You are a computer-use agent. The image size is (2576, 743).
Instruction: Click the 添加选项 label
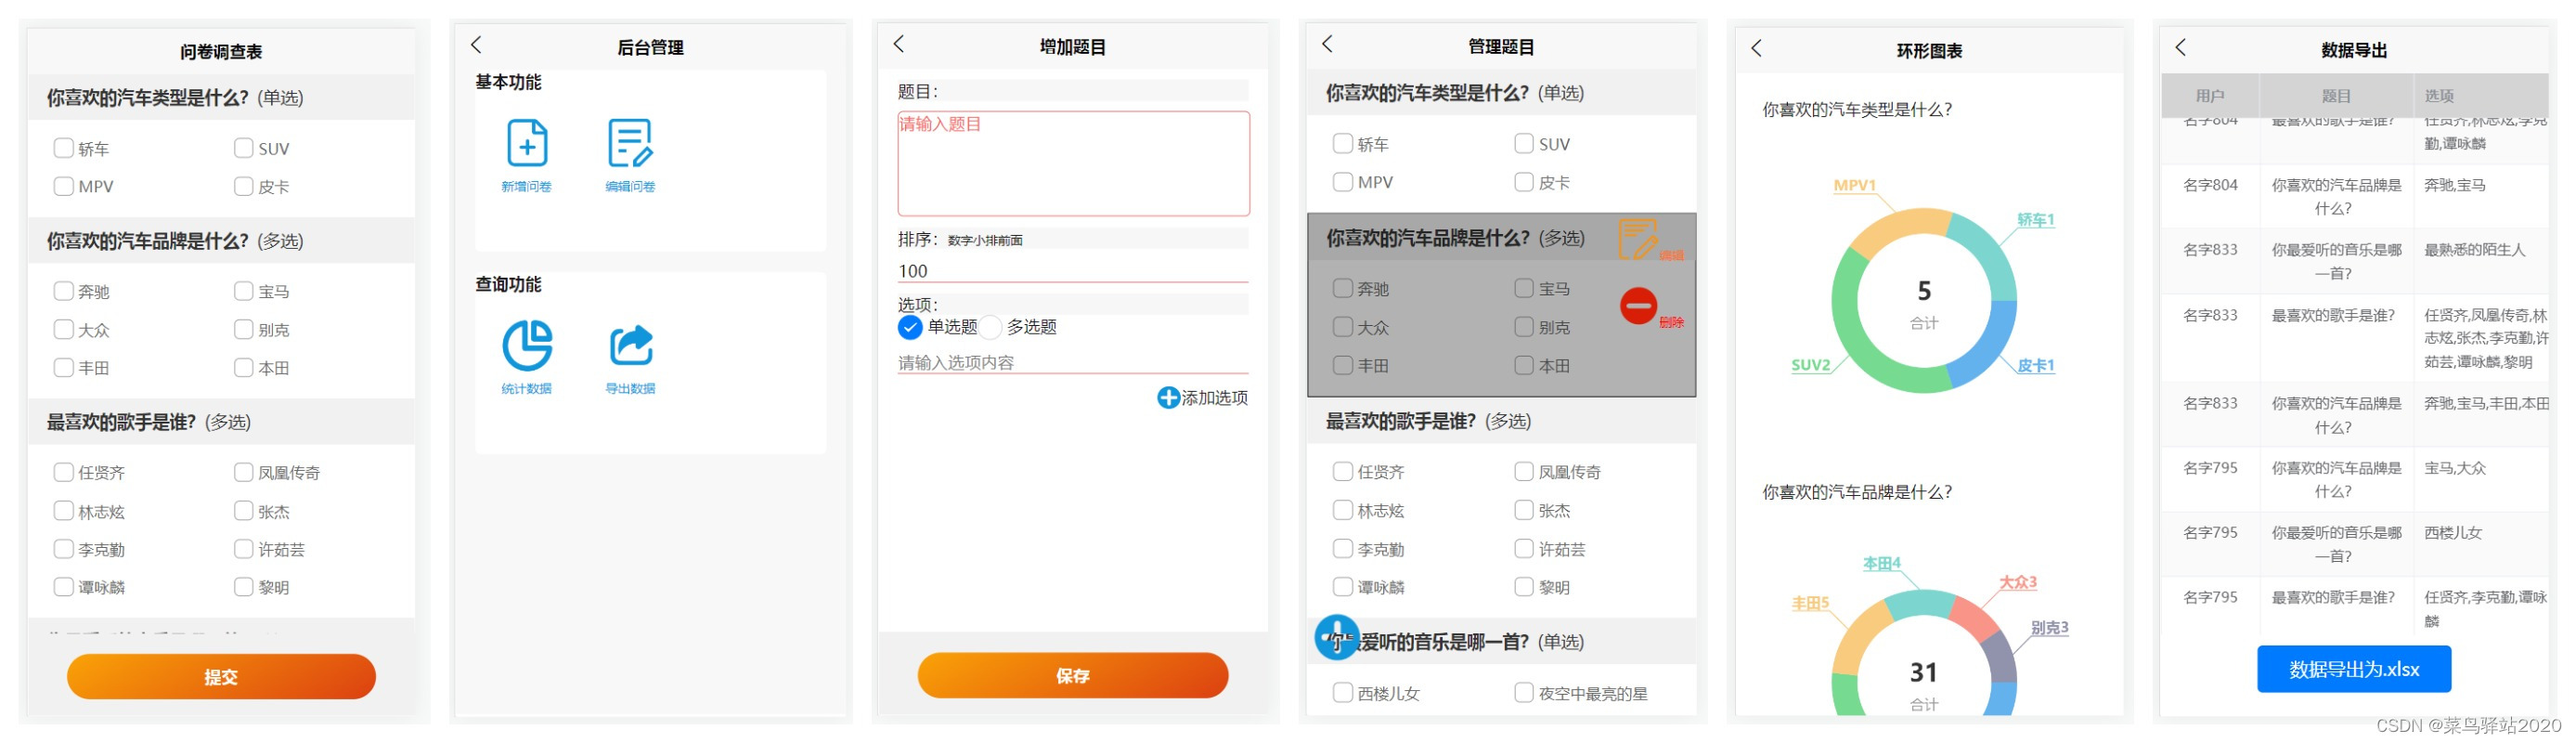(x=1215, y=398)
